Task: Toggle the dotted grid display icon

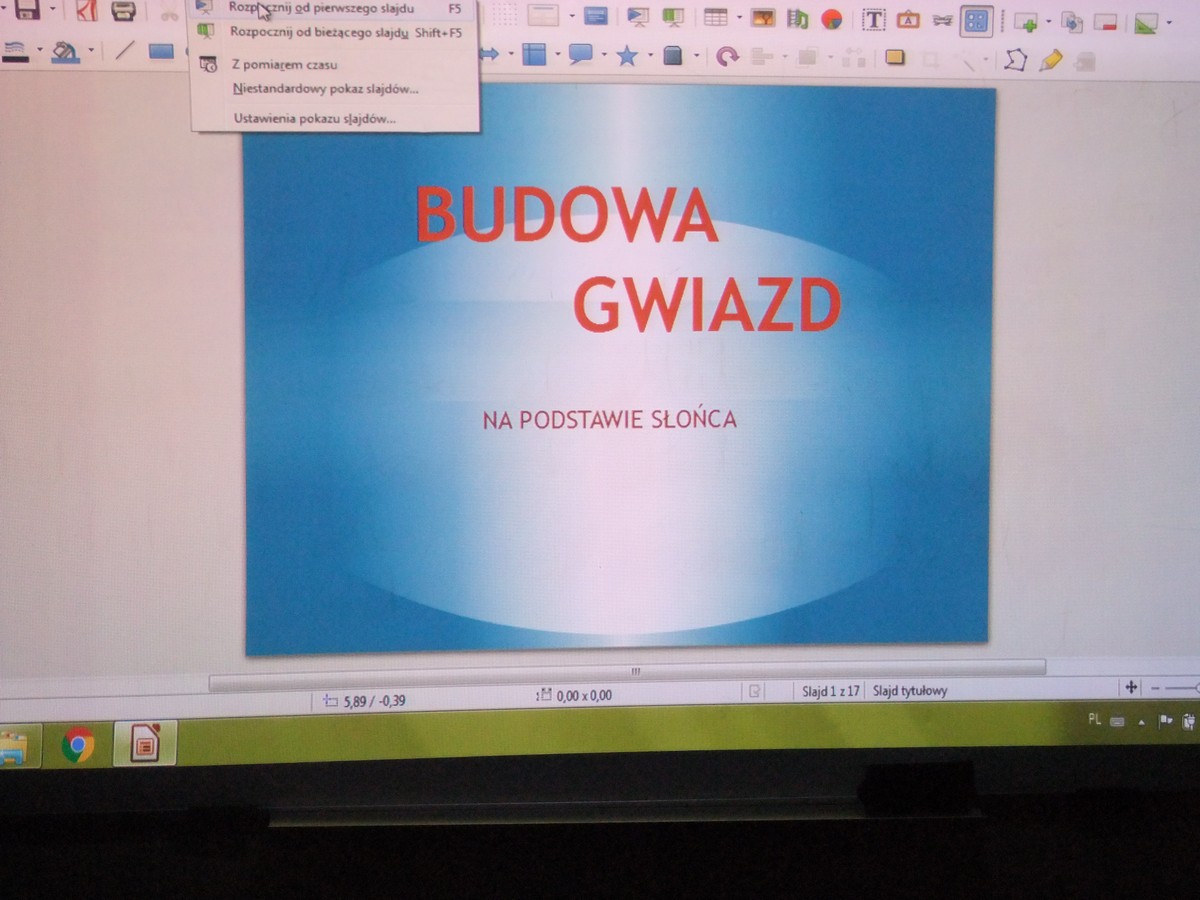Action: (x=505, y=15)
